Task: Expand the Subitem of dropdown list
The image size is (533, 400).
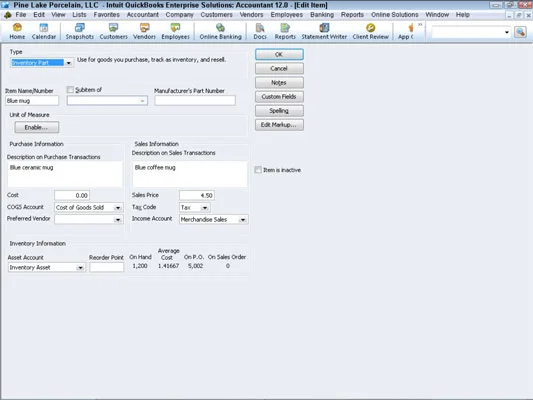Action: [142, 101]
